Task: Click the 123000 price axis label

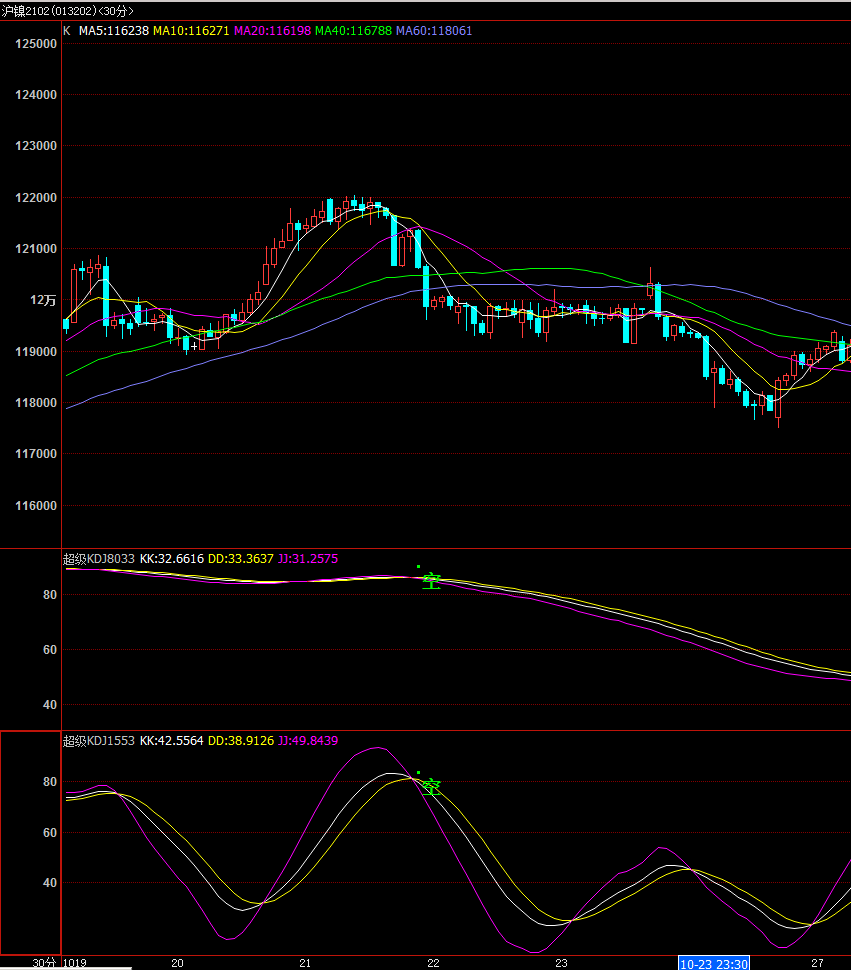Action: click(36, 145)
